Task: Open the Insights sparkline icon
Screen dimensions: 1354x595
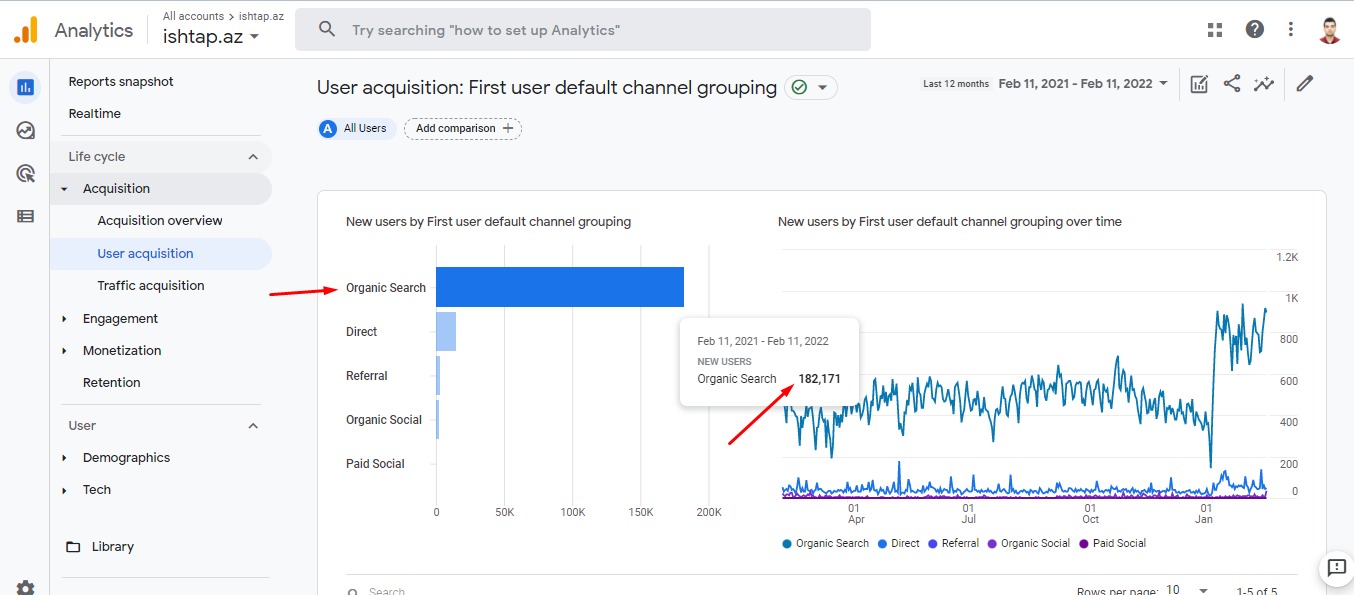Action: 1264,84
